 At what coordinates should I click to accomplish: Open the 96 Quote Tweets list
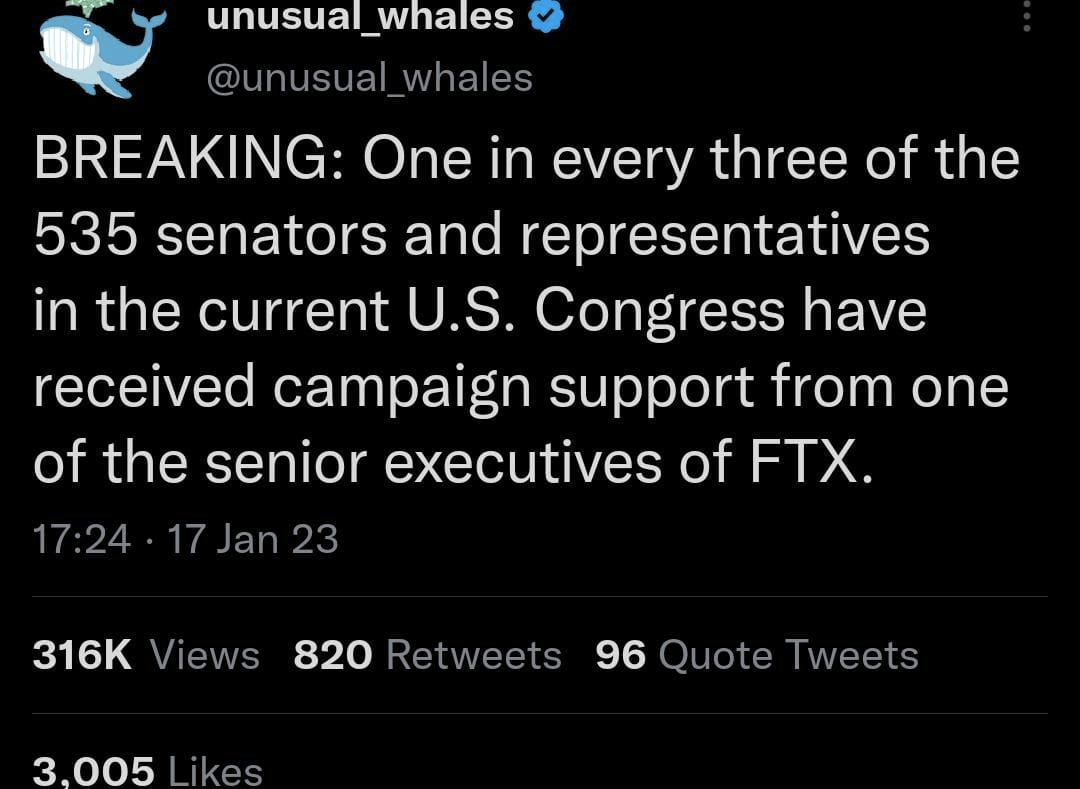click(756, 655)
